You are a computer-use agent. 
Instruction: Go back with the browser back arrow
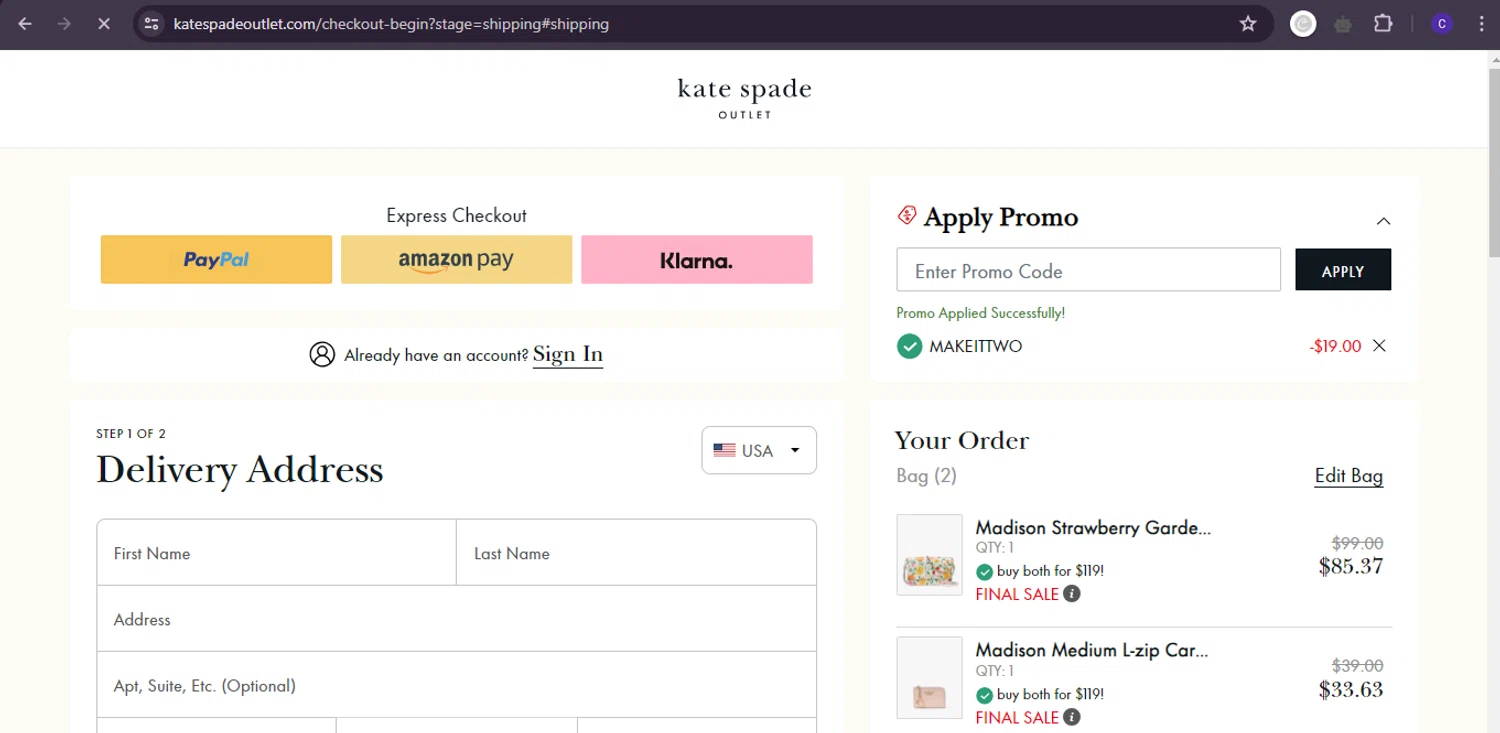[25, 24]
